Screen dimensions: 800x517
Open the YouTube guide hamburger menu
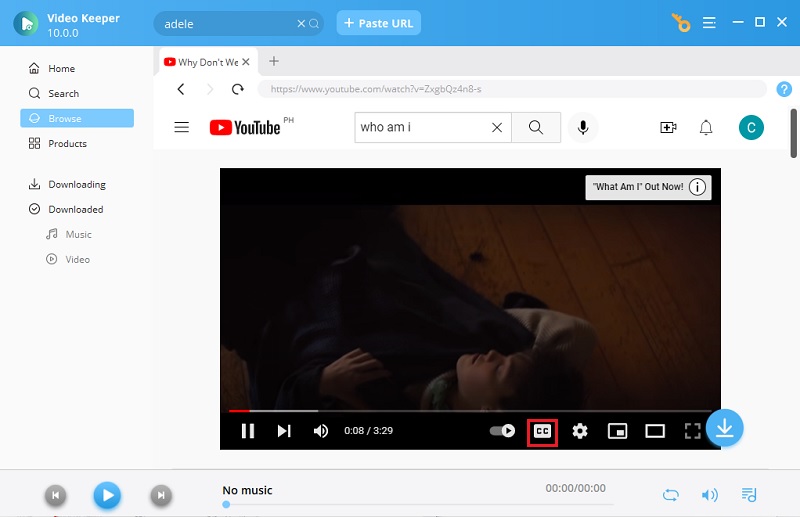[x=182, y=127]
